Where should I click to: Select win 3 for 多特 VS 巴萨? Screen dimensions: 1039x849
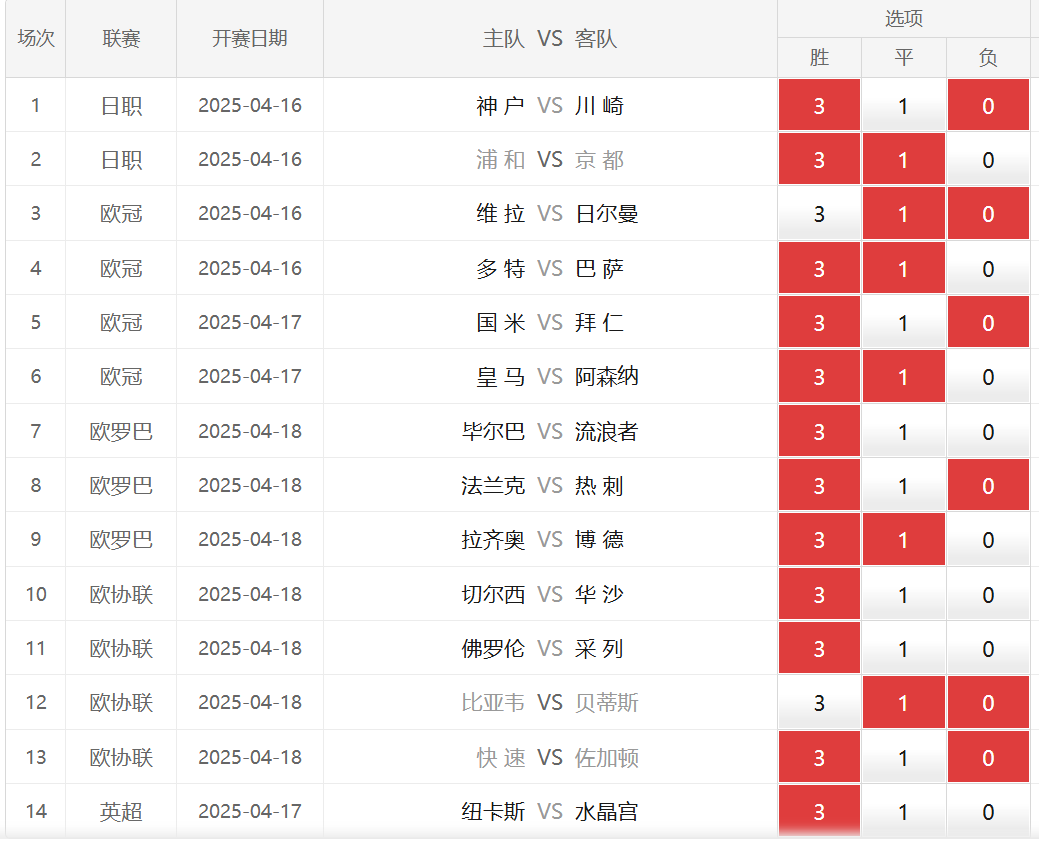[x=819, y=268]
